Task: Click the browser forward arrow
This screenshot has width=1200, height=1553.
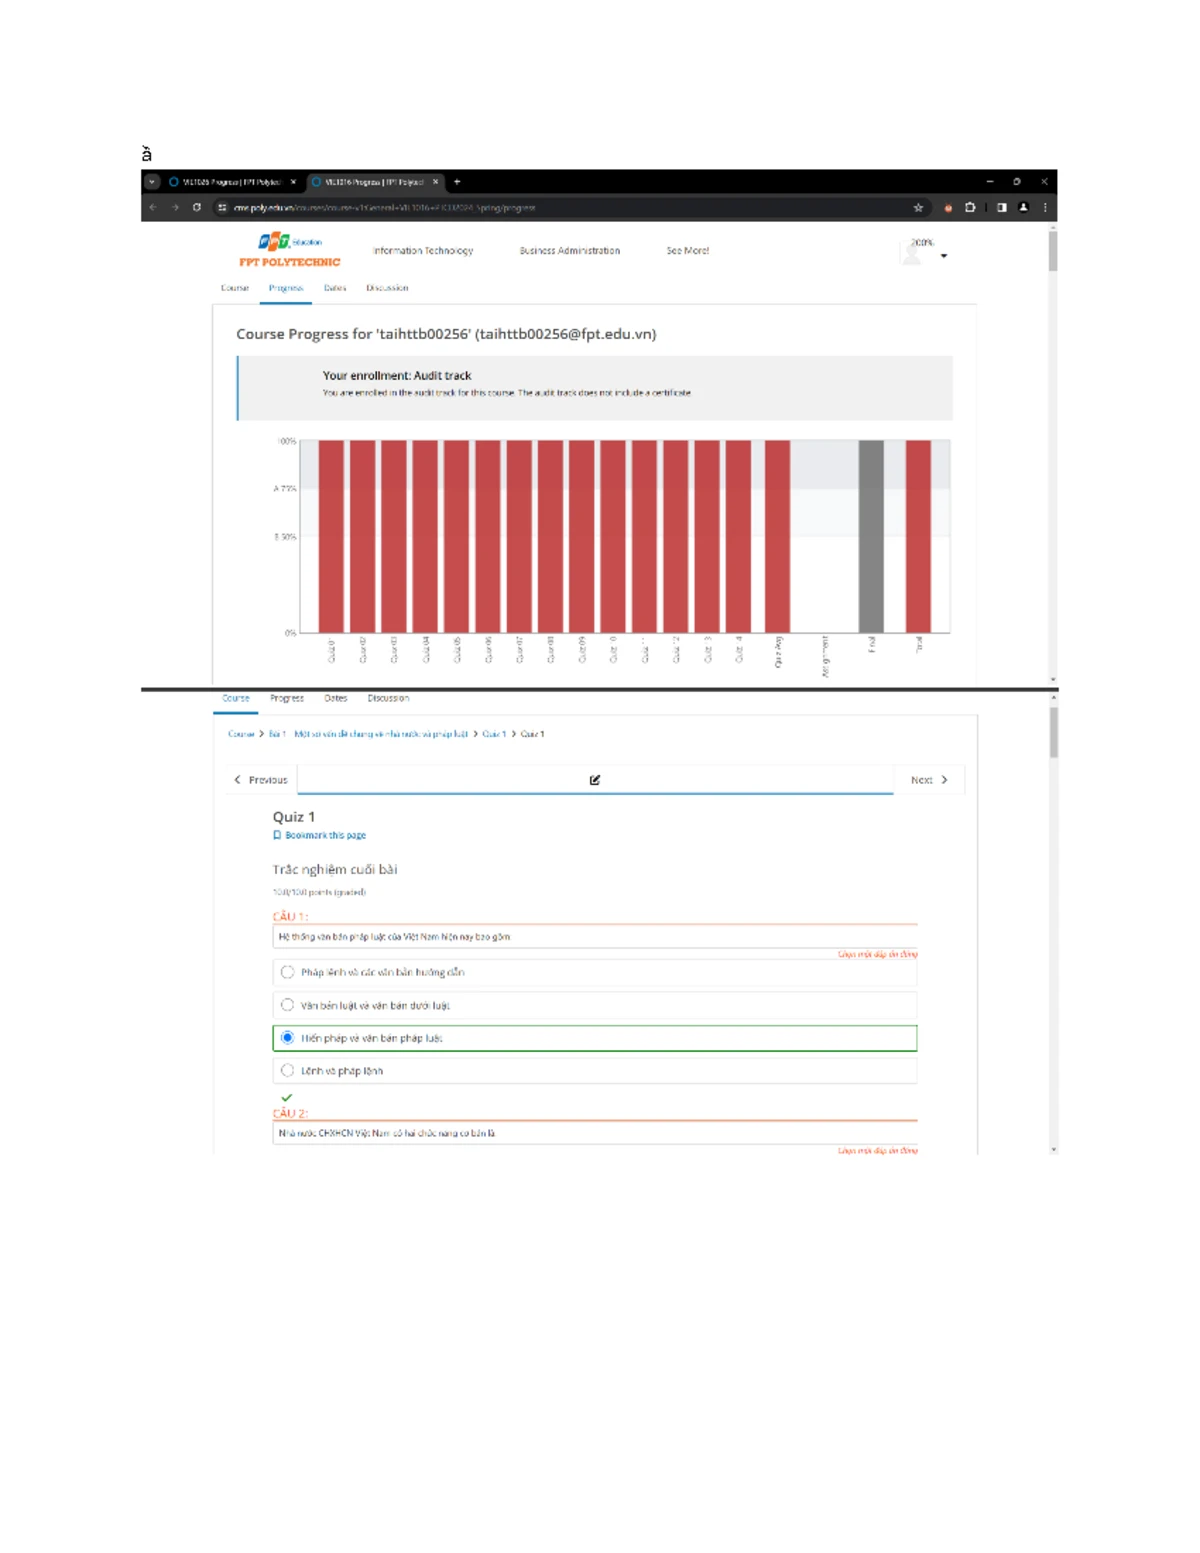Action: 175,208
